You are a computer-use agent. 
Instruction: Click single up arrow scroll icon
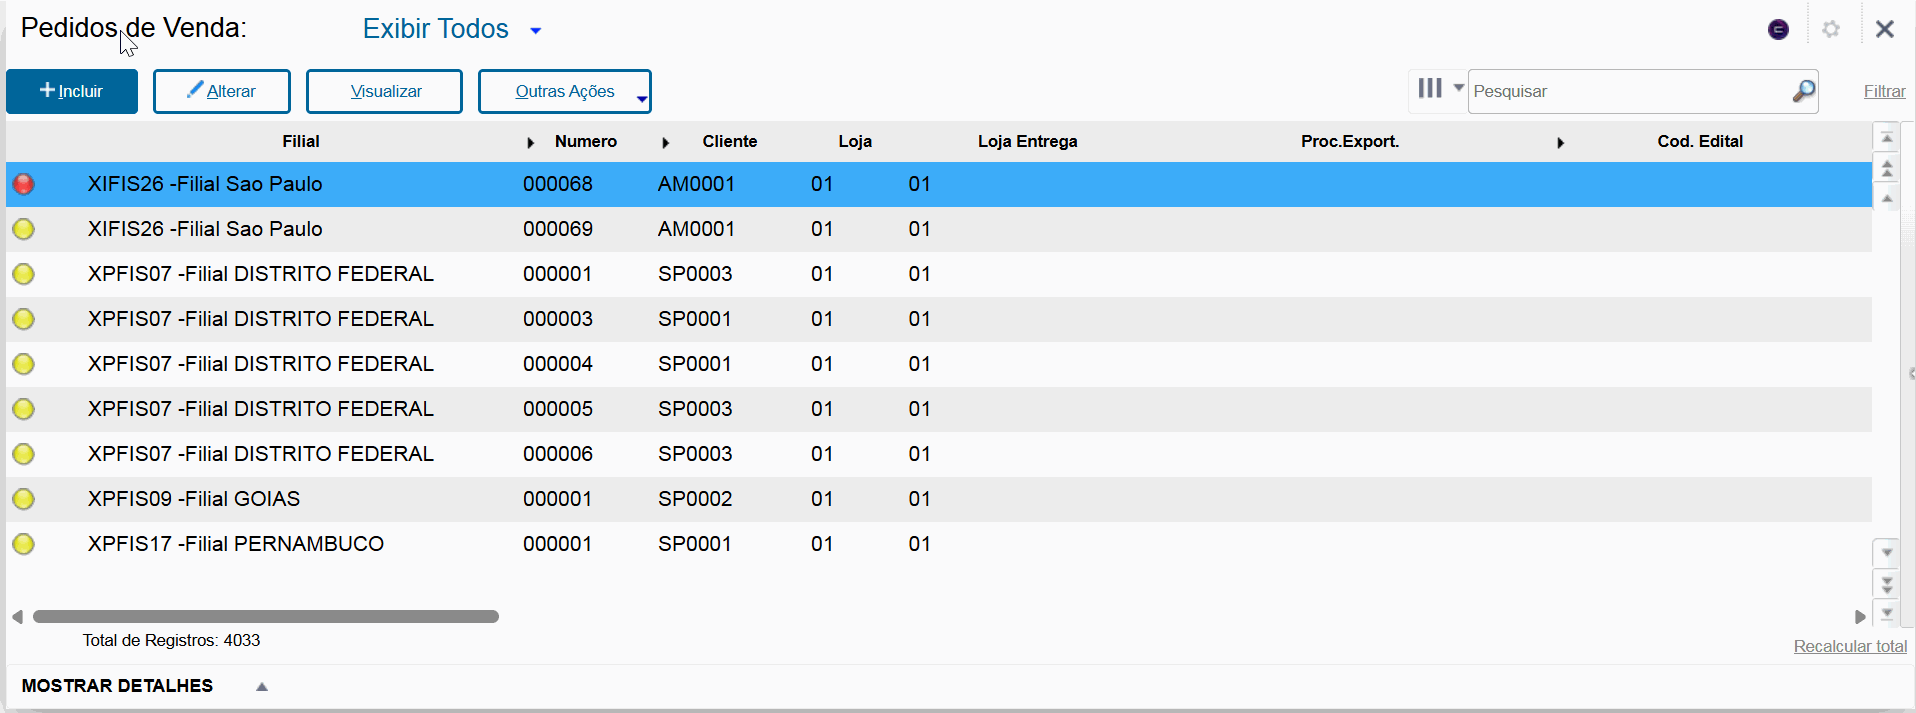click(1887, 198)
